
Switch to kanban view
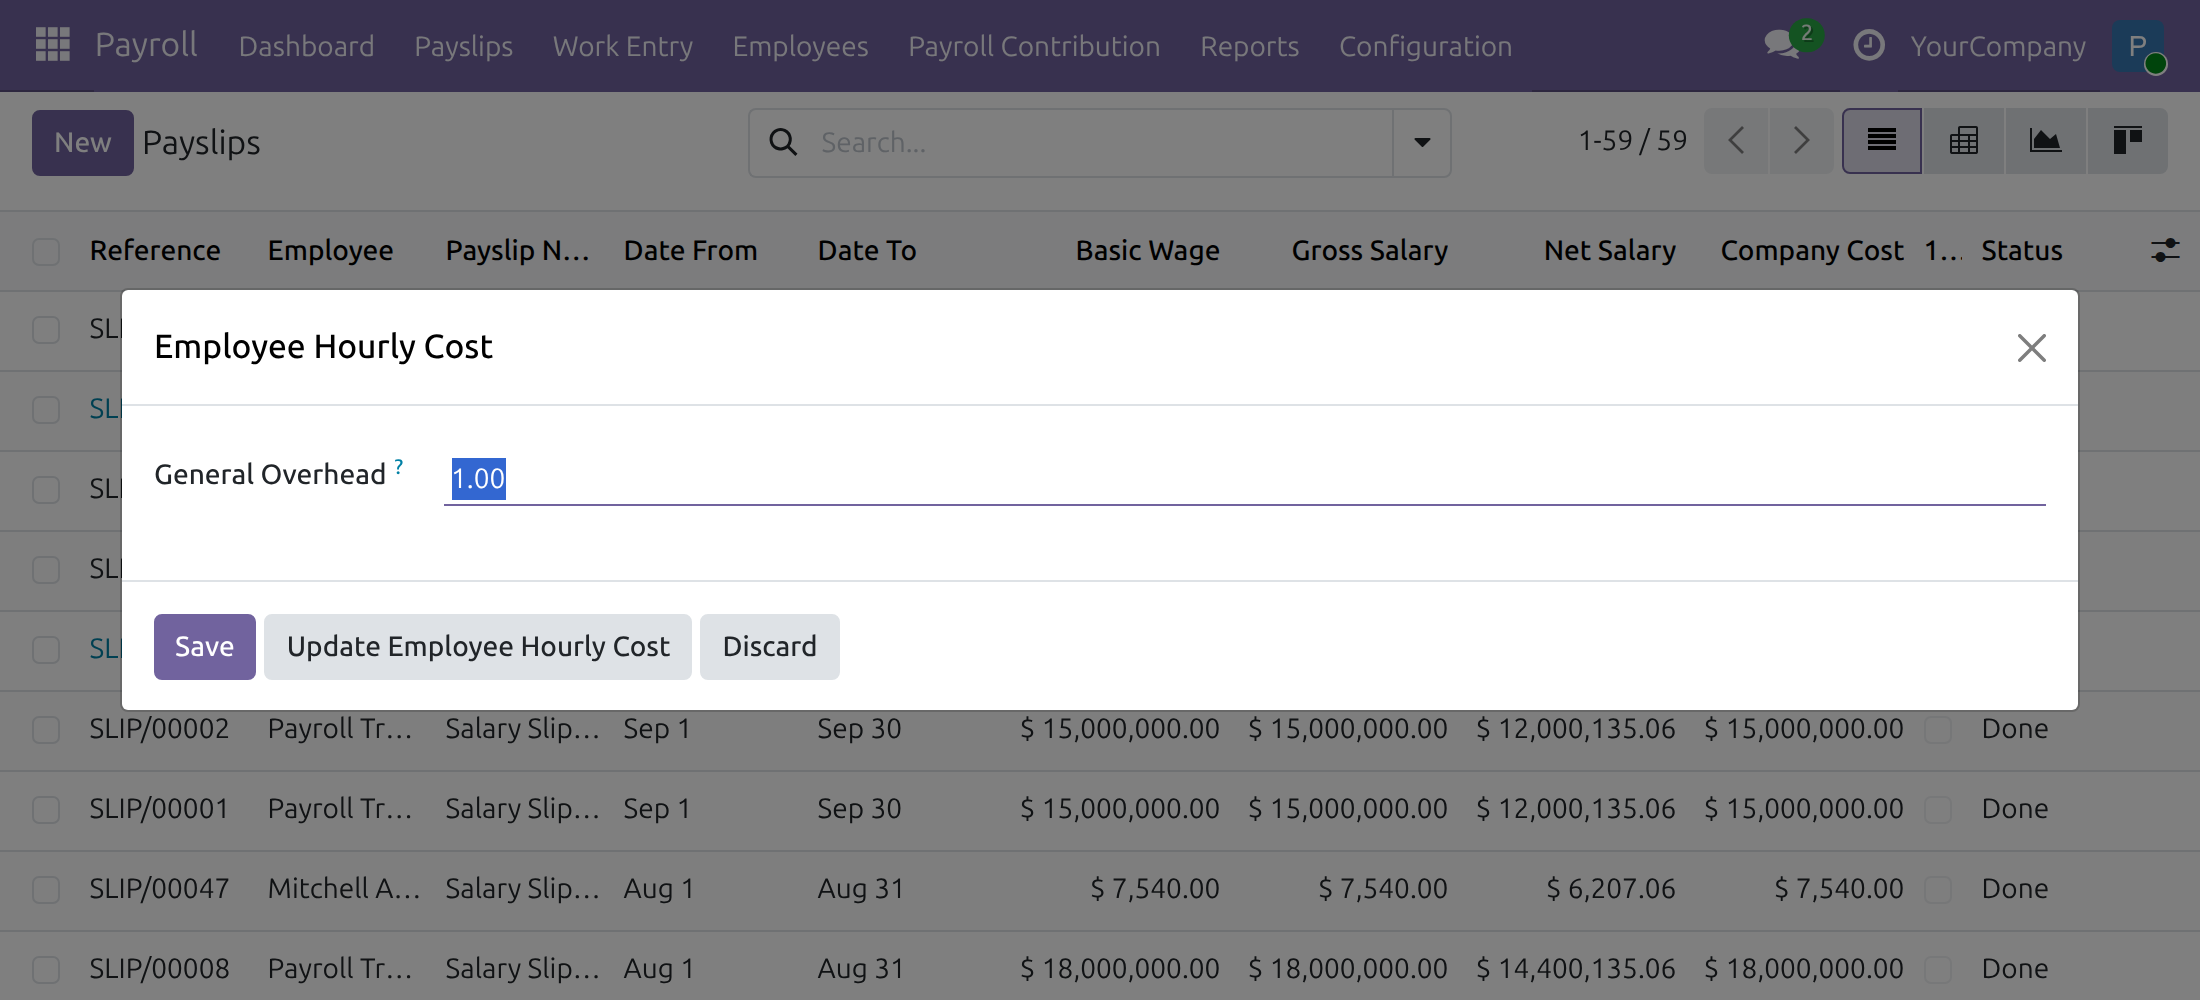pos(2127,141)
